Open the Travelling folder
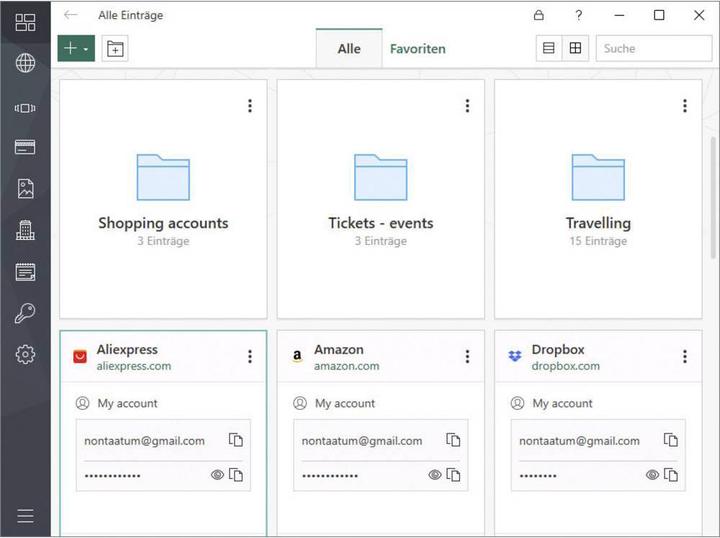The image size is (720, 538). [598, 199]
